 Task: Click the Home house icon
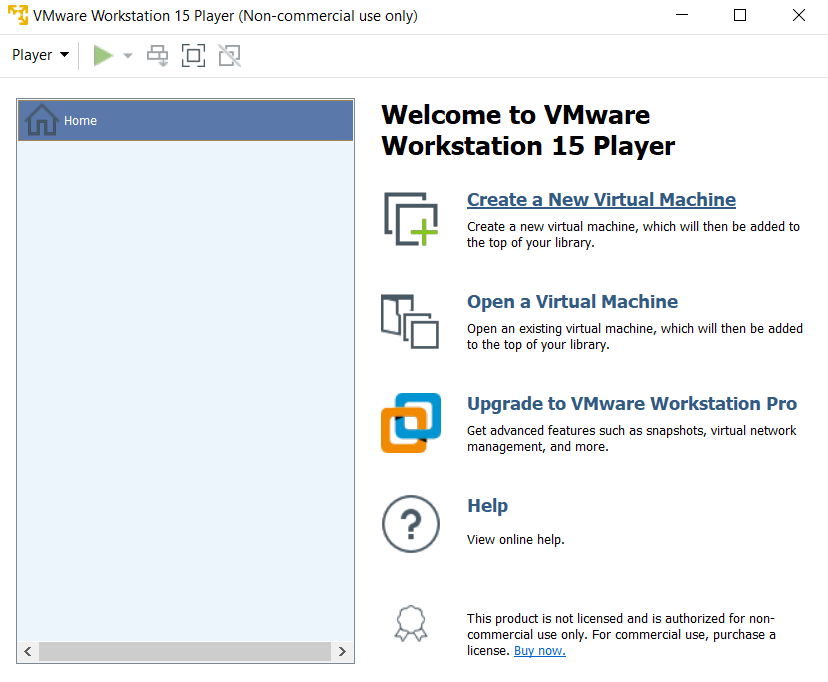(42, 121)
